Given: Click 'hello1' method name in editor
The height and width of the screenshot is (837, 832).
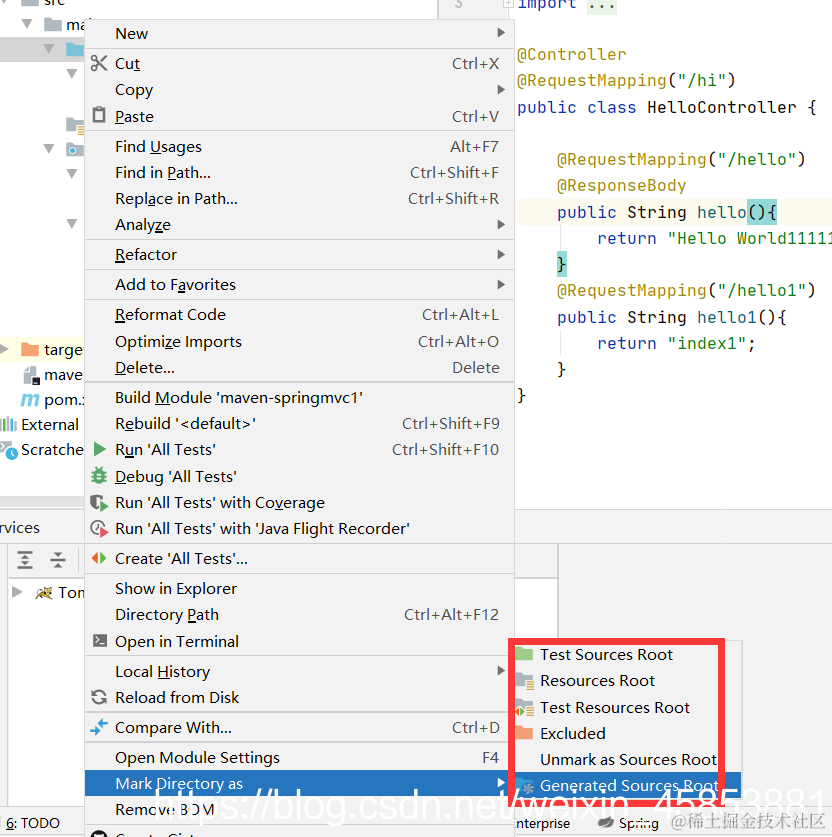Looking at the screenshot, I should point(727,317).
